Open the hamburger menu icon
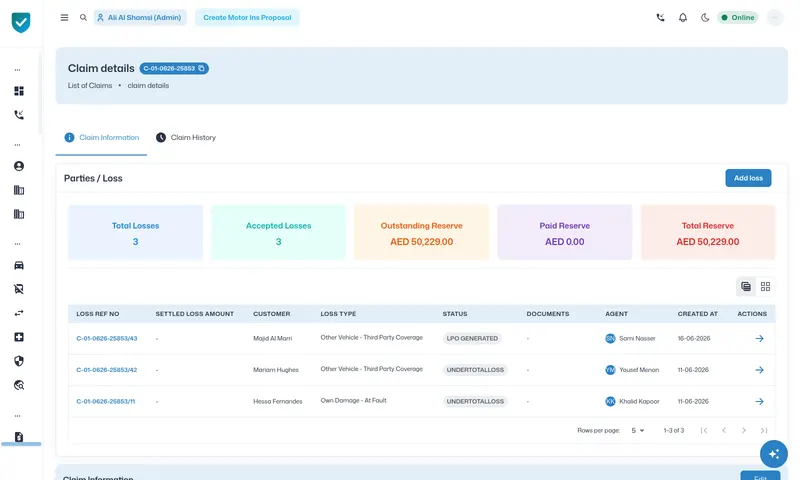Screen dimensions: 800x480 coord(64,17)
